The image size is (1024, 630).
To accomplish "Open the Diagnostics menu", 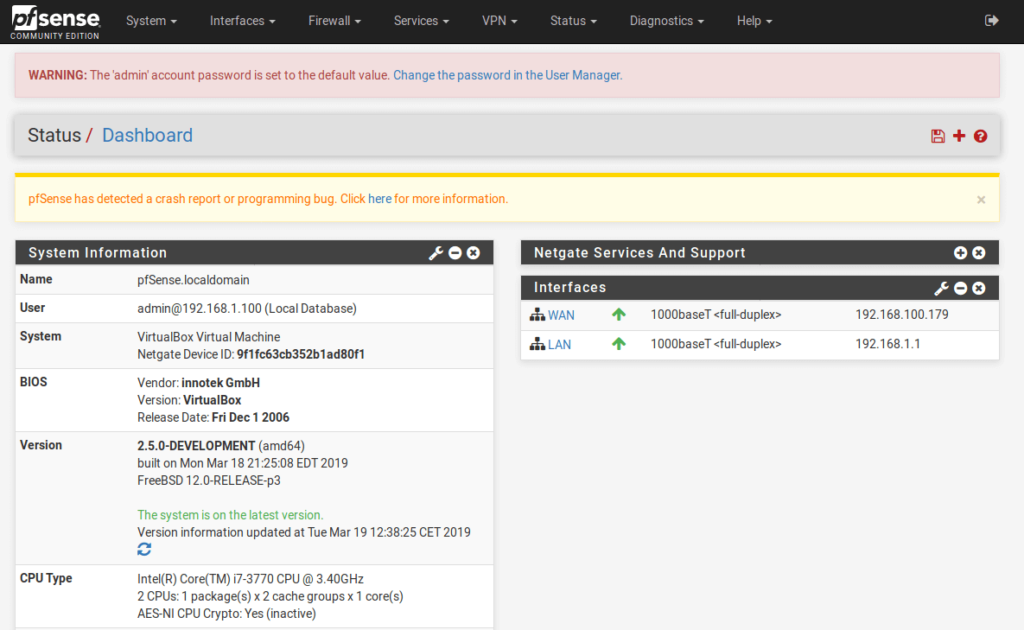I will pos(666,20).
